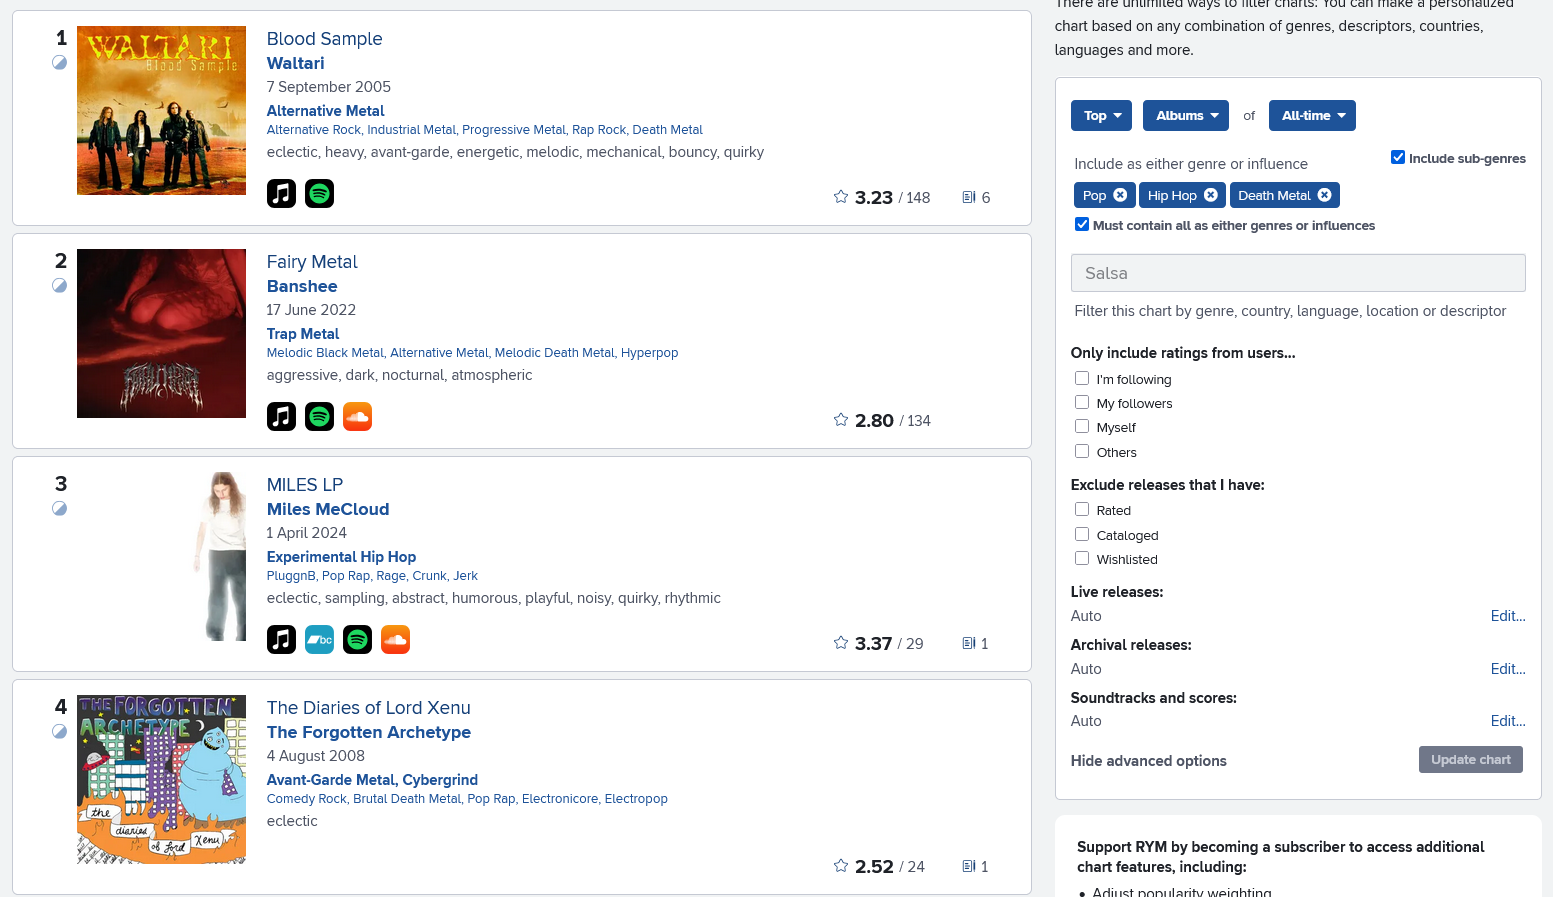Screen dimensions: 1553x897
Task: Open the All-time period dropdown
Action: tap(1312, 115)
